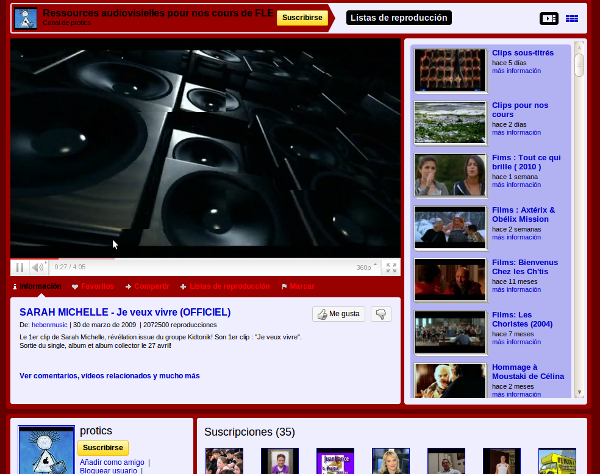600x474 pixels.
Task: Select the Marcar flag tab
Action: click(298, 287)
